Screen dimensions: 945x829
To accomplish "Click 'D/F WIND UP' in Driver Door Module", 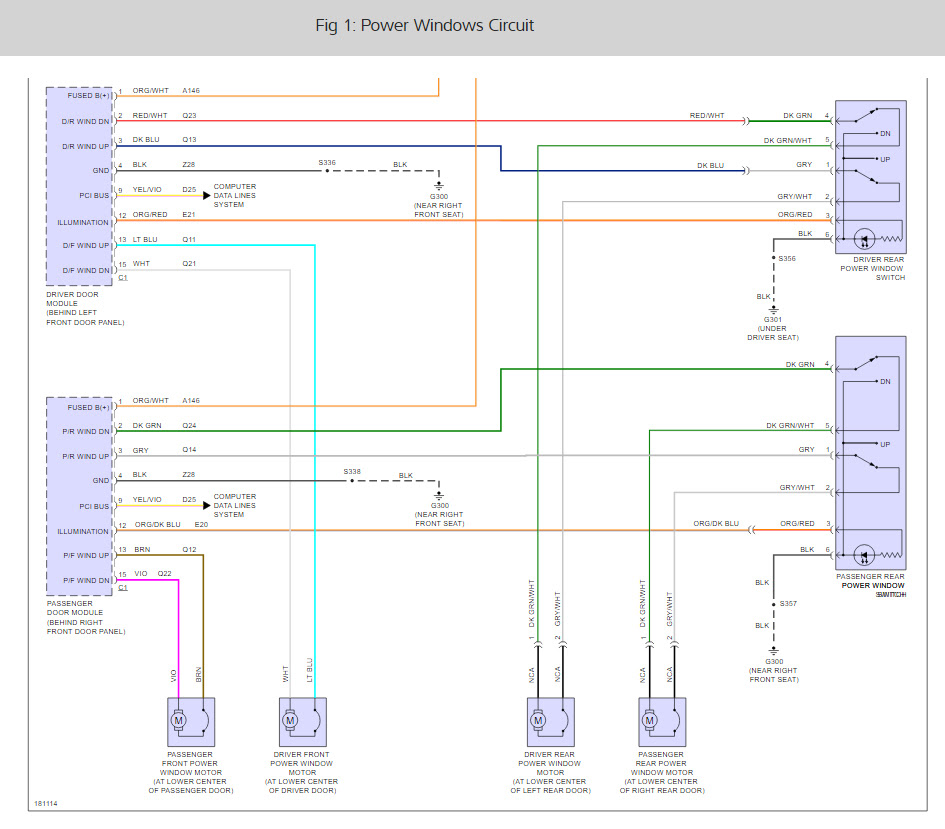I will (x=86, y=245).
